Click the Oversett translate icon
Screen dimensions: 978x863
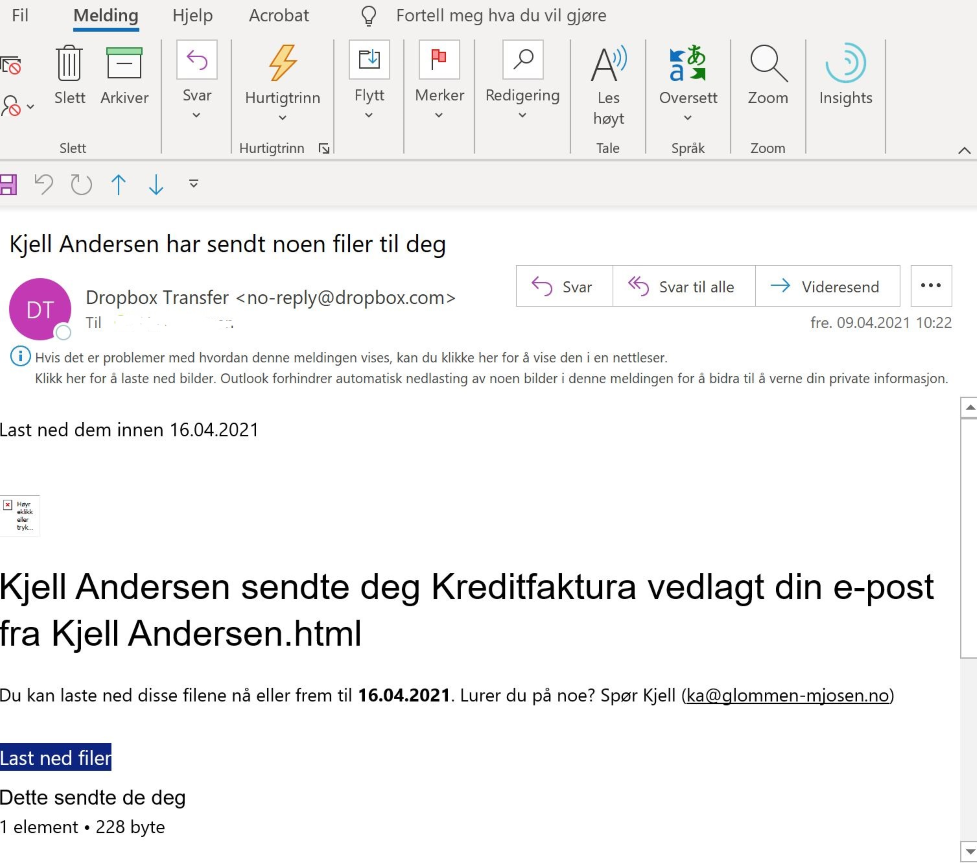coord(687,64)
